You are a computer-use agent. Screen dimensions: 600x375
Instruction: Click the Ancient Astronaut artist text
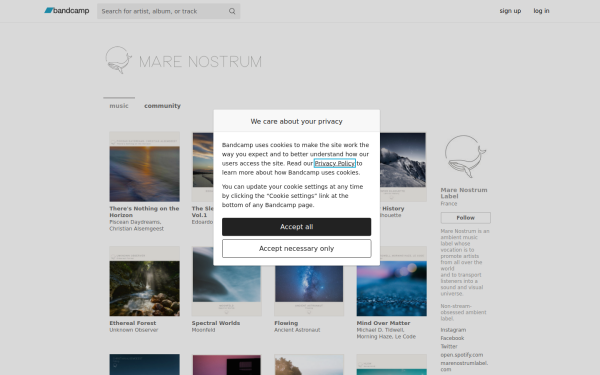297,330
